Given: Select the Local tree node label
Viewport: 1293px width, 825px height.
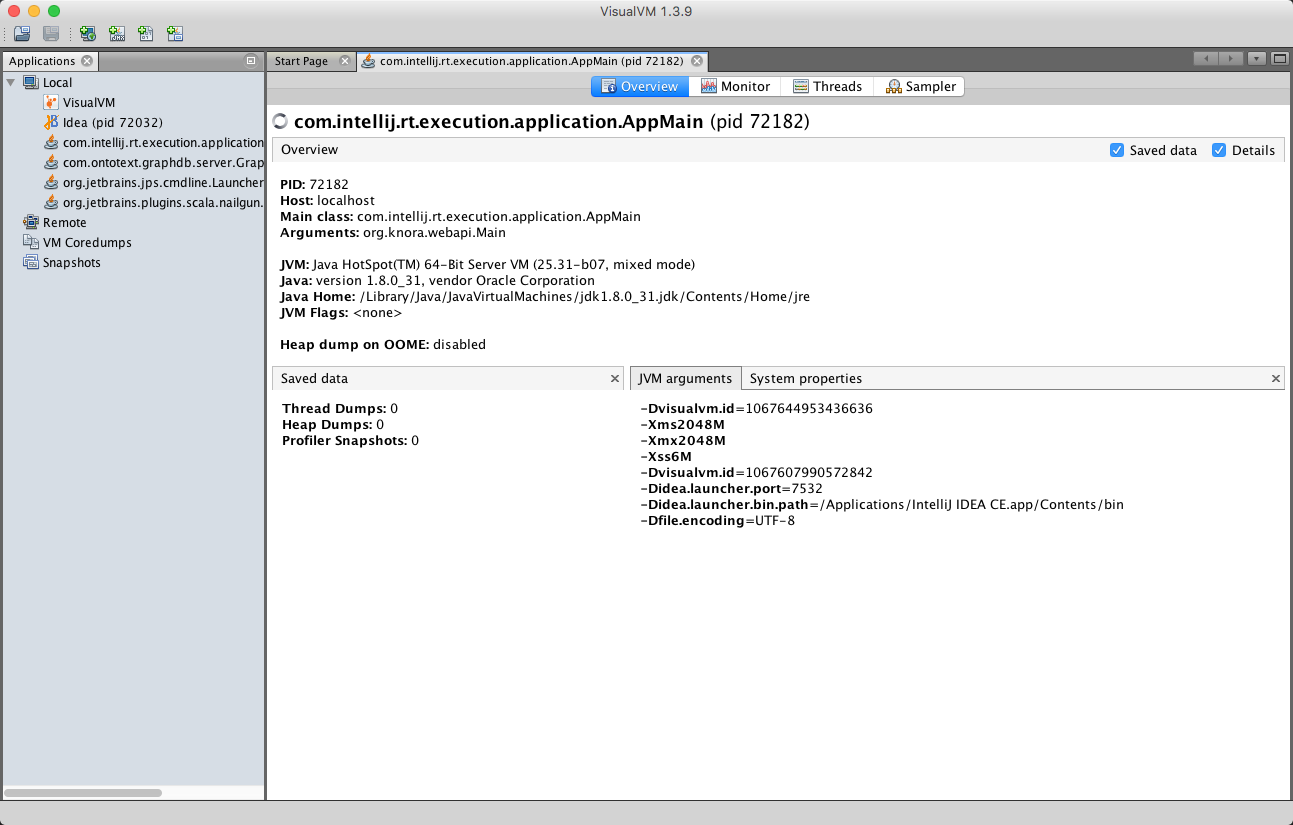Looking at the screenshot, I should point(57,82).
